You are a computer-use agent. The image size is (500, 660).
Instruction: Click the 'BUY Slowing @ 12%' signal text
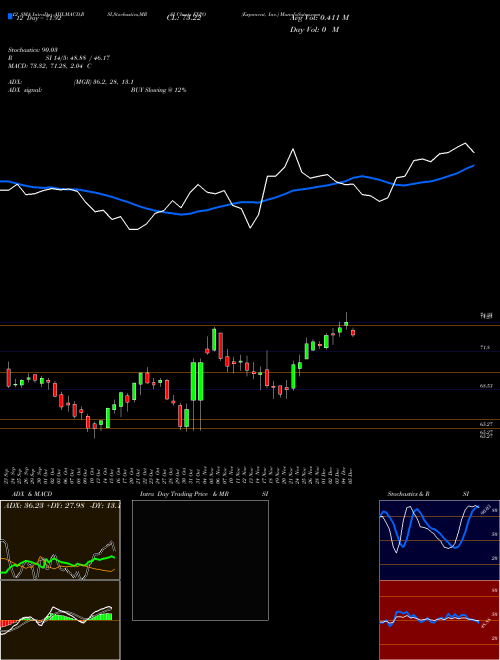[x=158, y=90]
